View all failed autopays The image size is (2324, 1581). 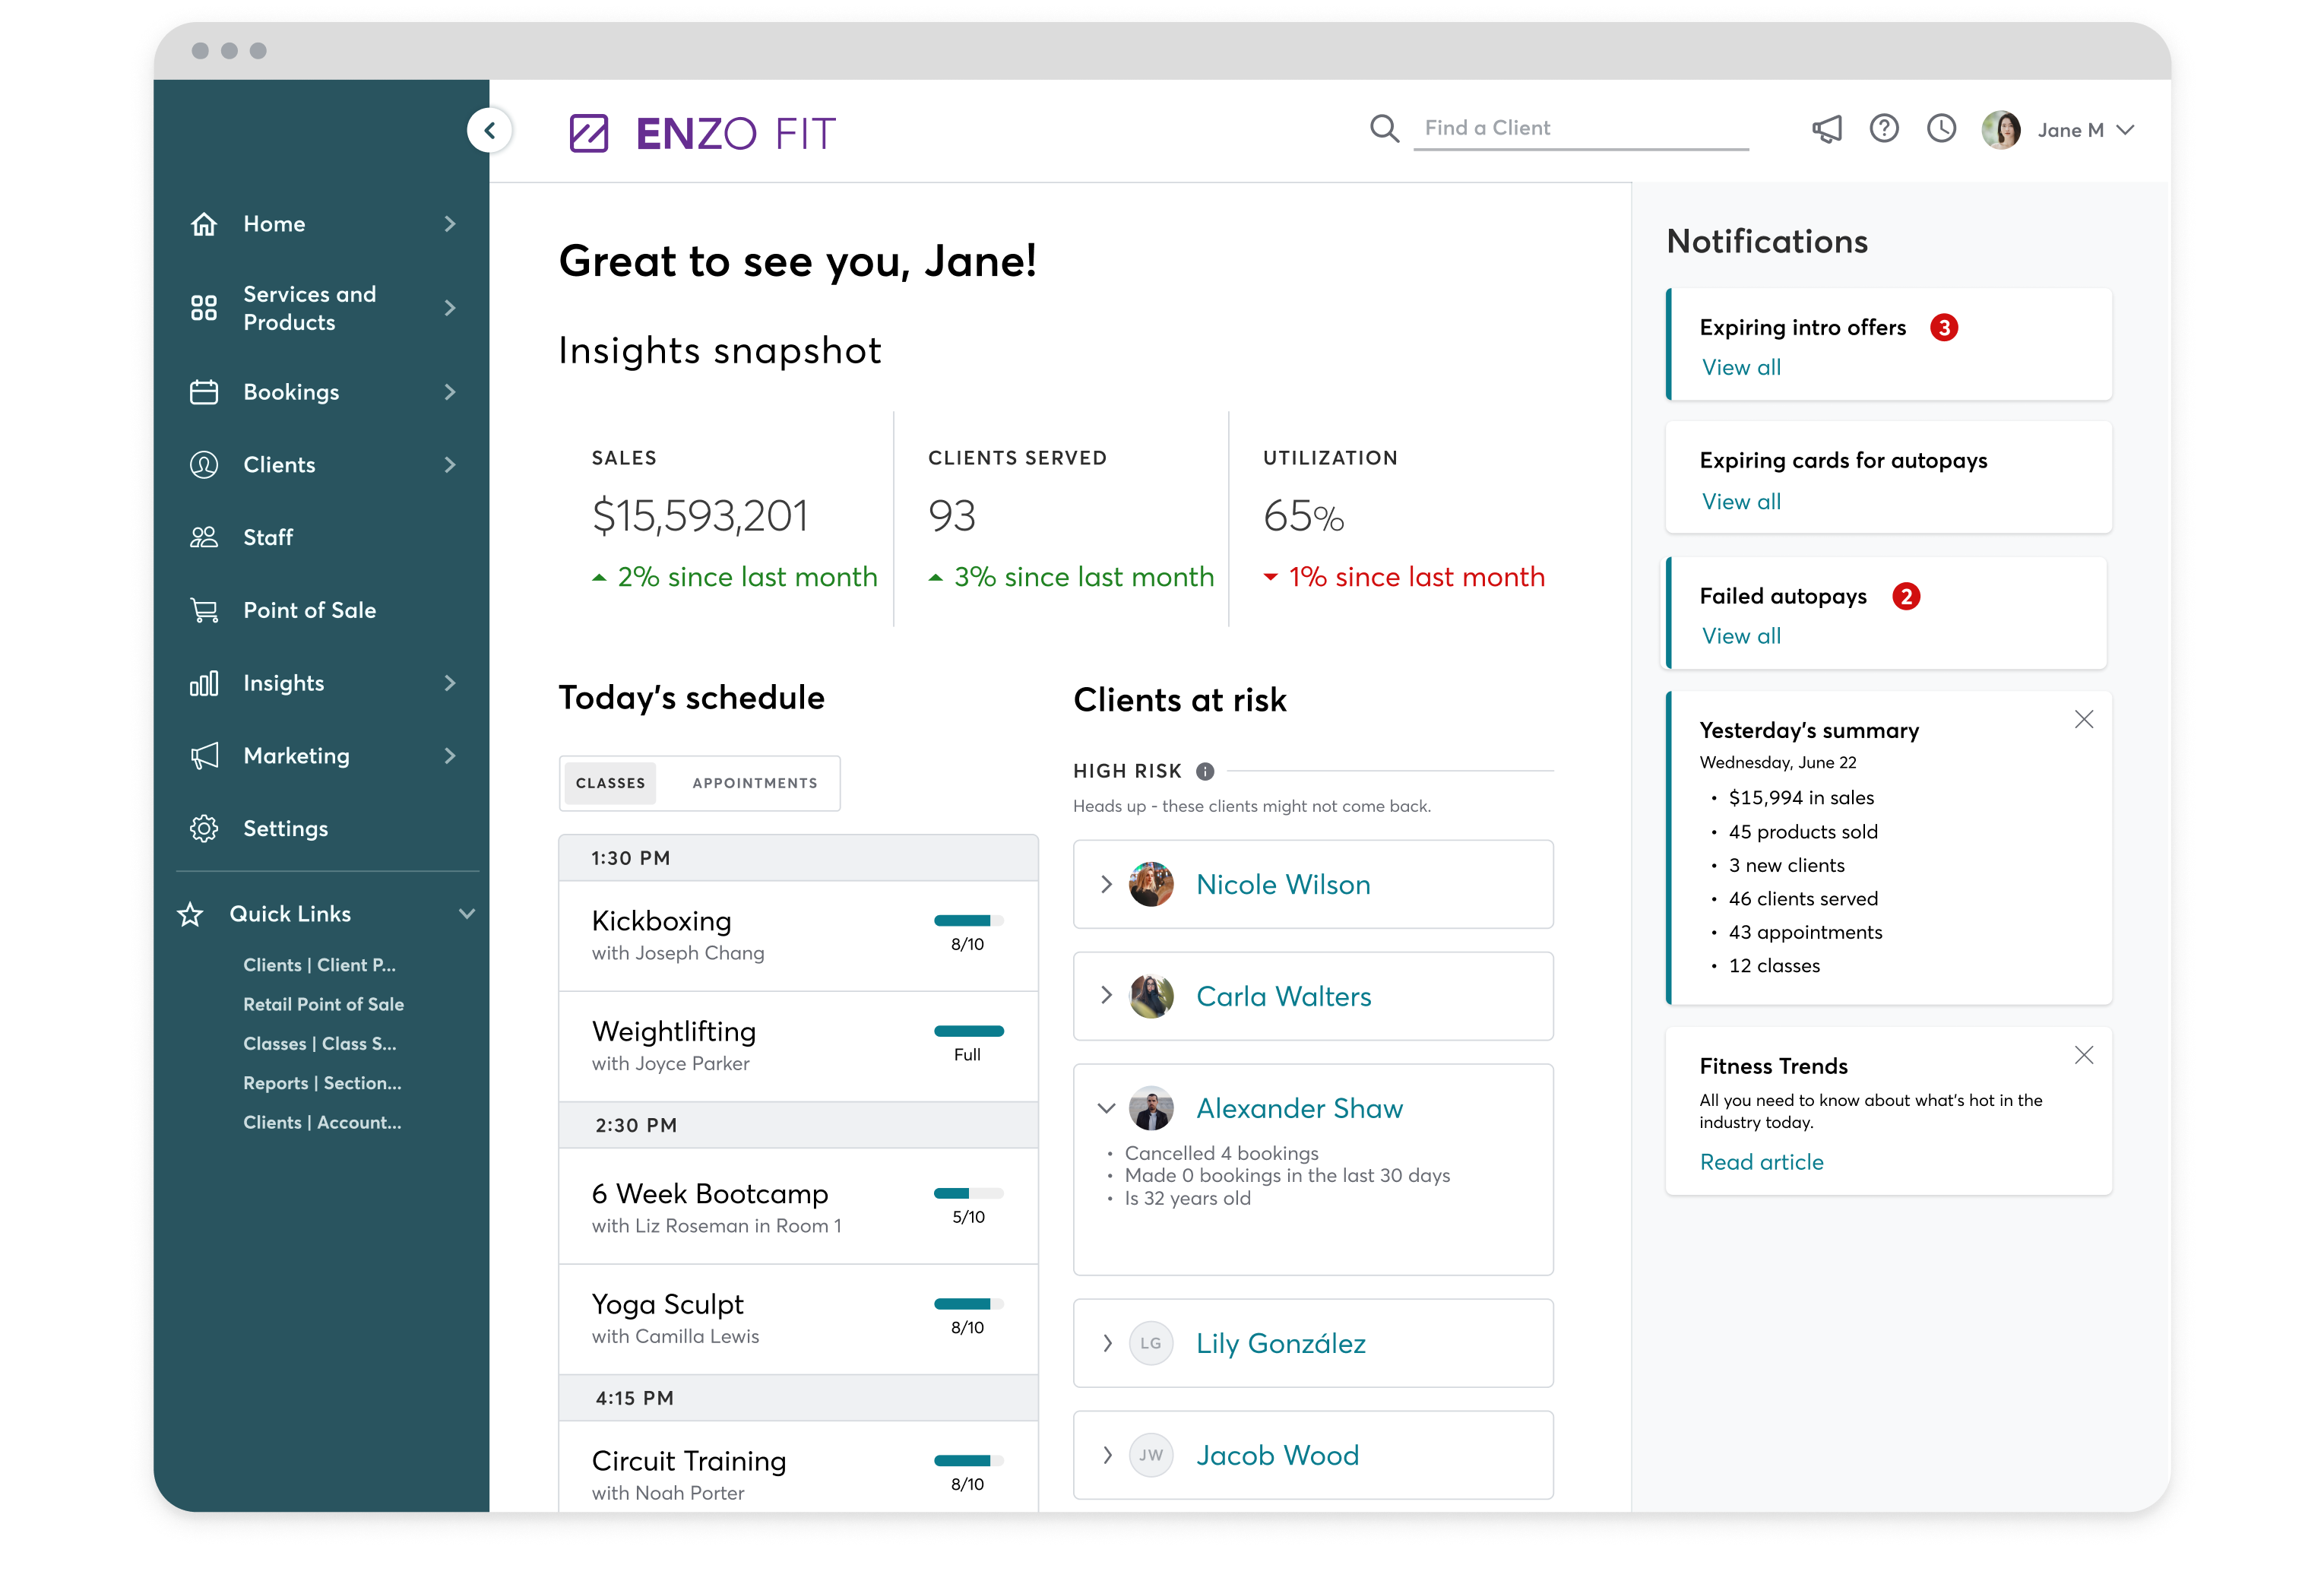pyautogui.click(x=1739, y=635)
